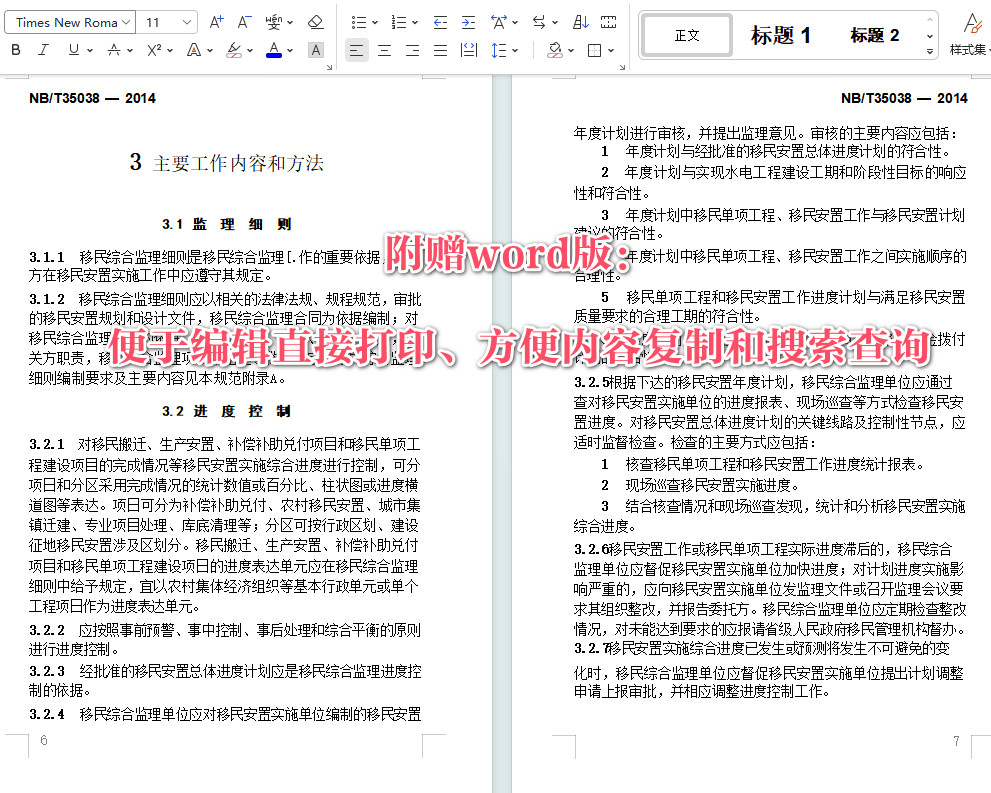The height and width of the screenshot is (793, 991).
Task: Open the phonetic guide (拼音指南) tool
Action: coord(274,22)
